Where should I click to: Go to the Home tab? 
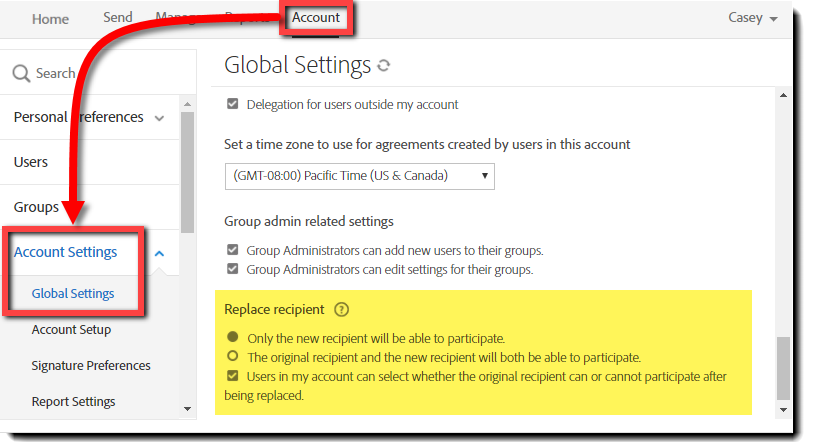click(x=50, y=19)
